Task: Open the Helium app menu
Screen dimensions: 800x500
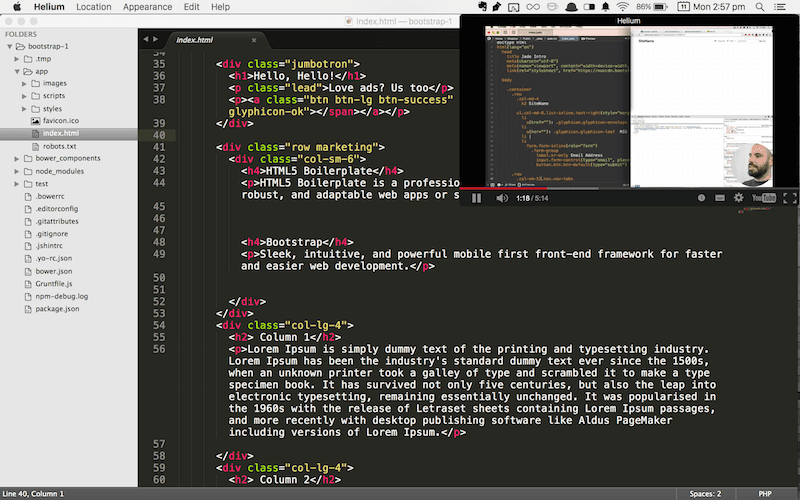Action: coord(49,7)
